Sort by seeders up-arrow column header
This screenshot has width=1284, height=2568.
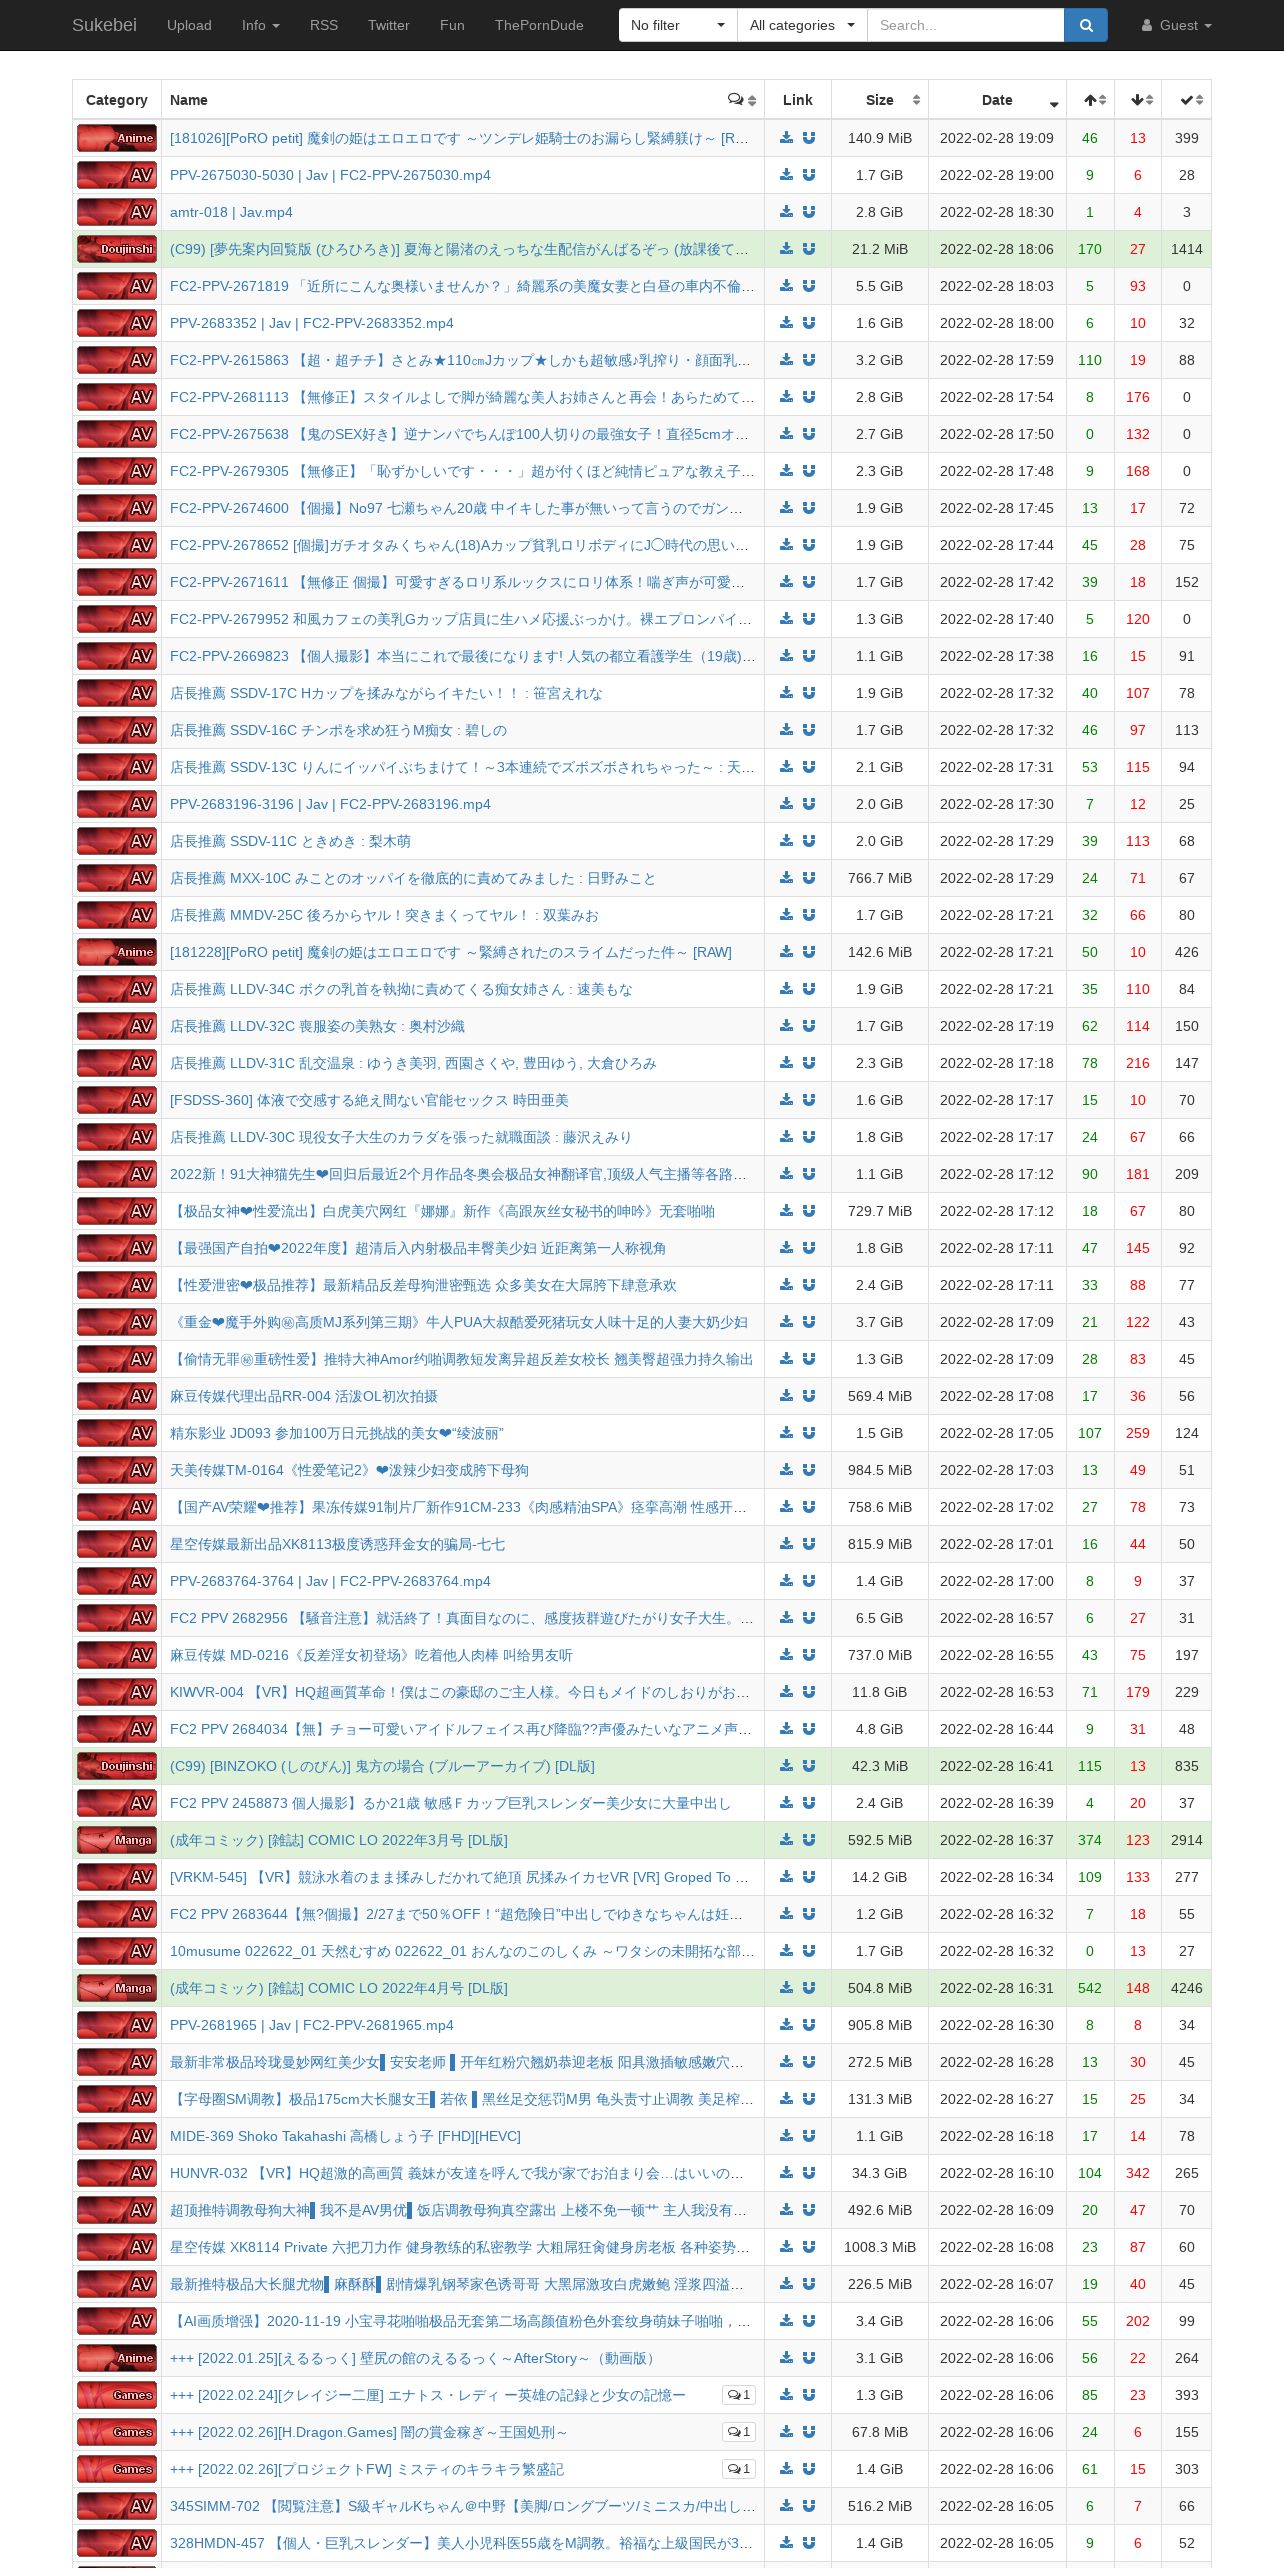(x=1090, y=100)
